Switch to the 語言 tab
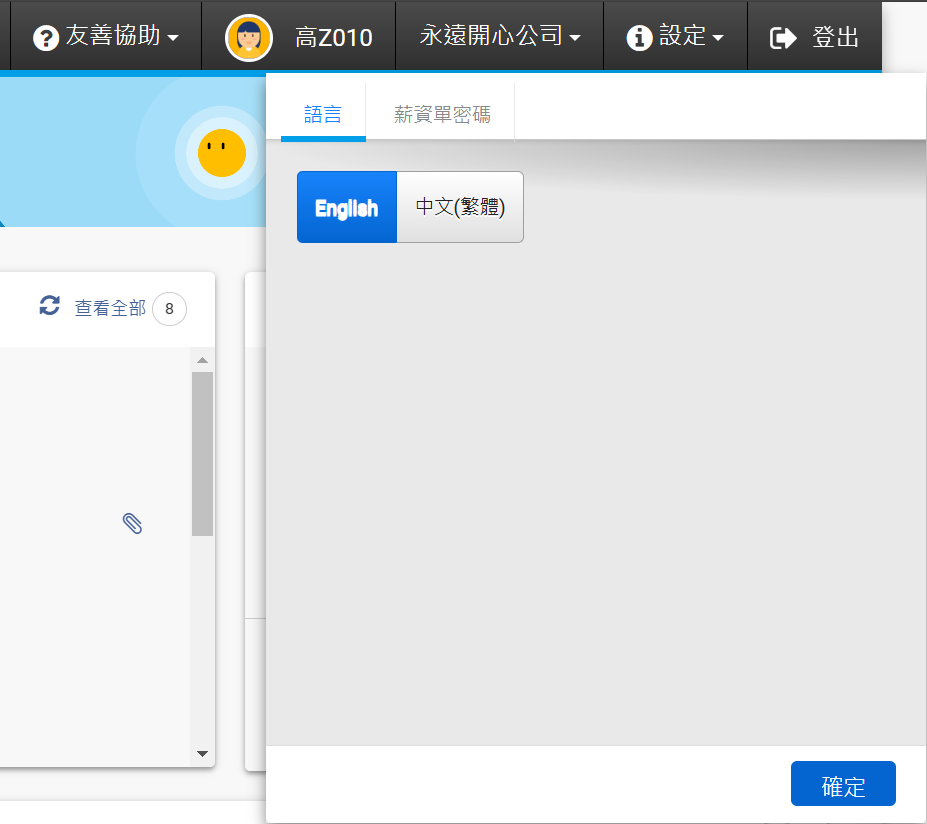This screenshot has height=824, width=927. pos(323,115)
